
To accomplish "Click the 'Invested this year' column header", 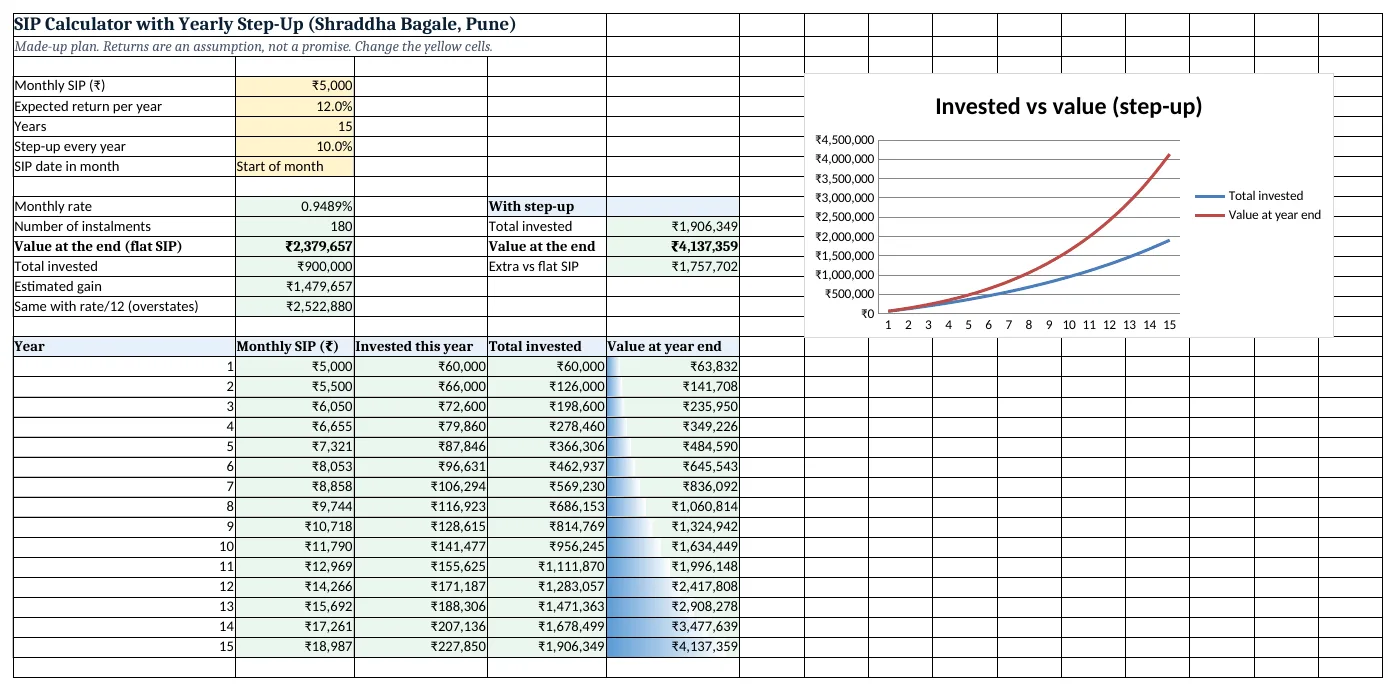I will tap(420, 347).
